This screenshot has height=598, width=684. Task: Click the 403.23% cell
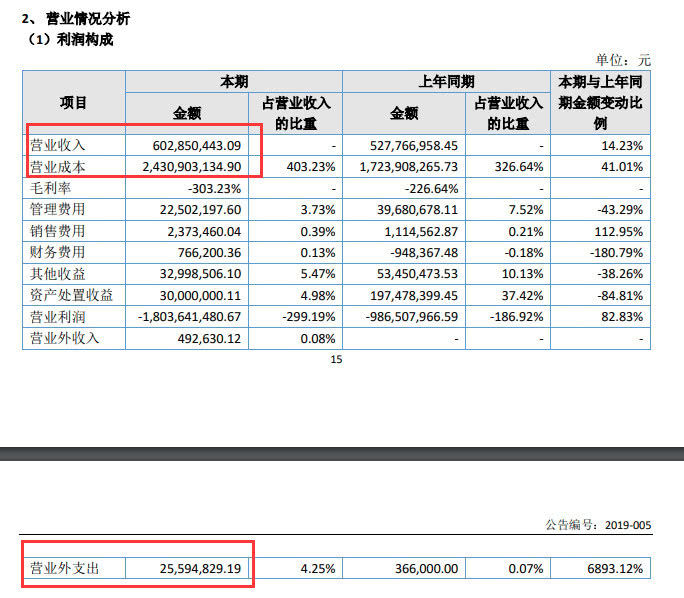pyautogui.click(x=311, y=167)
